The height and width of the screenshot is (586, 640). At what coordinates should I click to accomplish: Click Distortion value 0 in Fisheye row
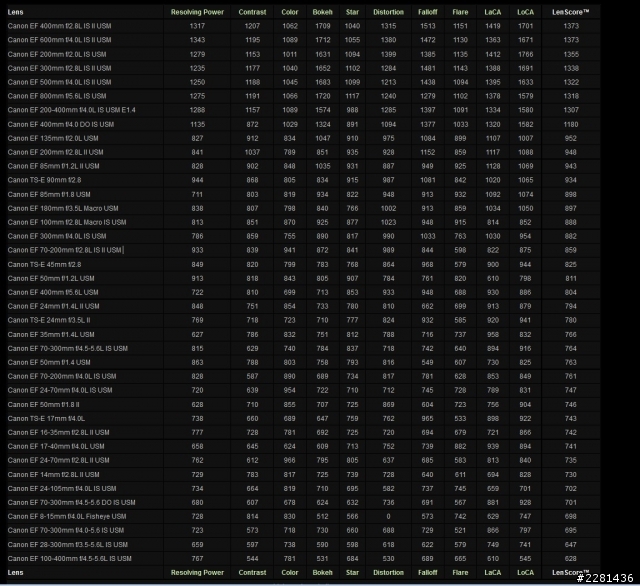pos(388,516)
